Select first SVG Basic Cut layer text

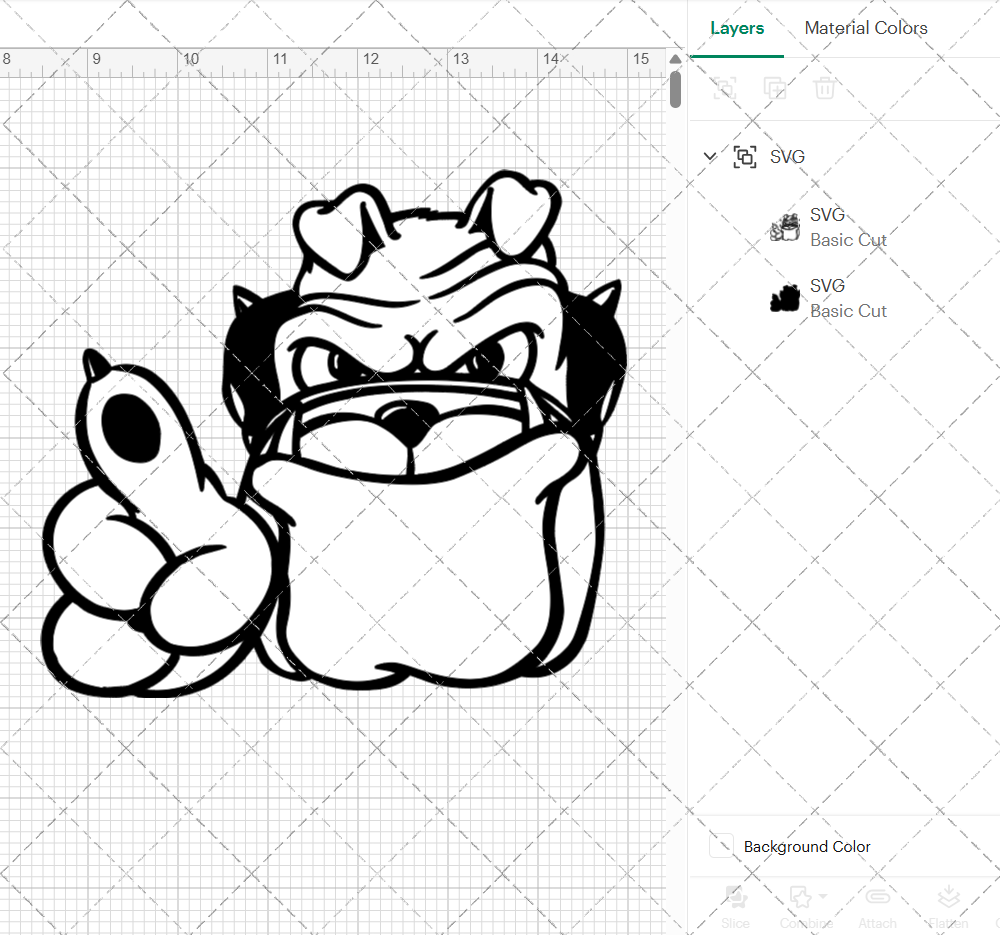(x=848, y=227)
